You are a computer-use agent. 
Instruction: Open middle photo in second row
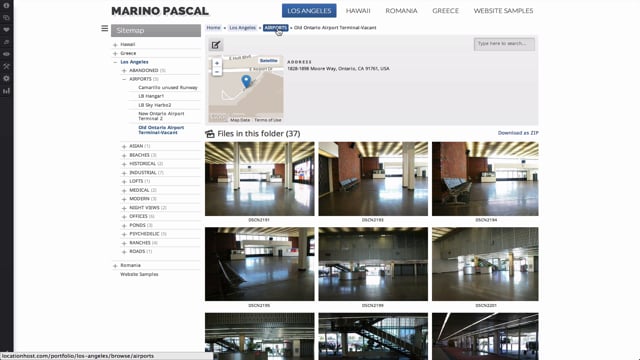tap(373, 264)
